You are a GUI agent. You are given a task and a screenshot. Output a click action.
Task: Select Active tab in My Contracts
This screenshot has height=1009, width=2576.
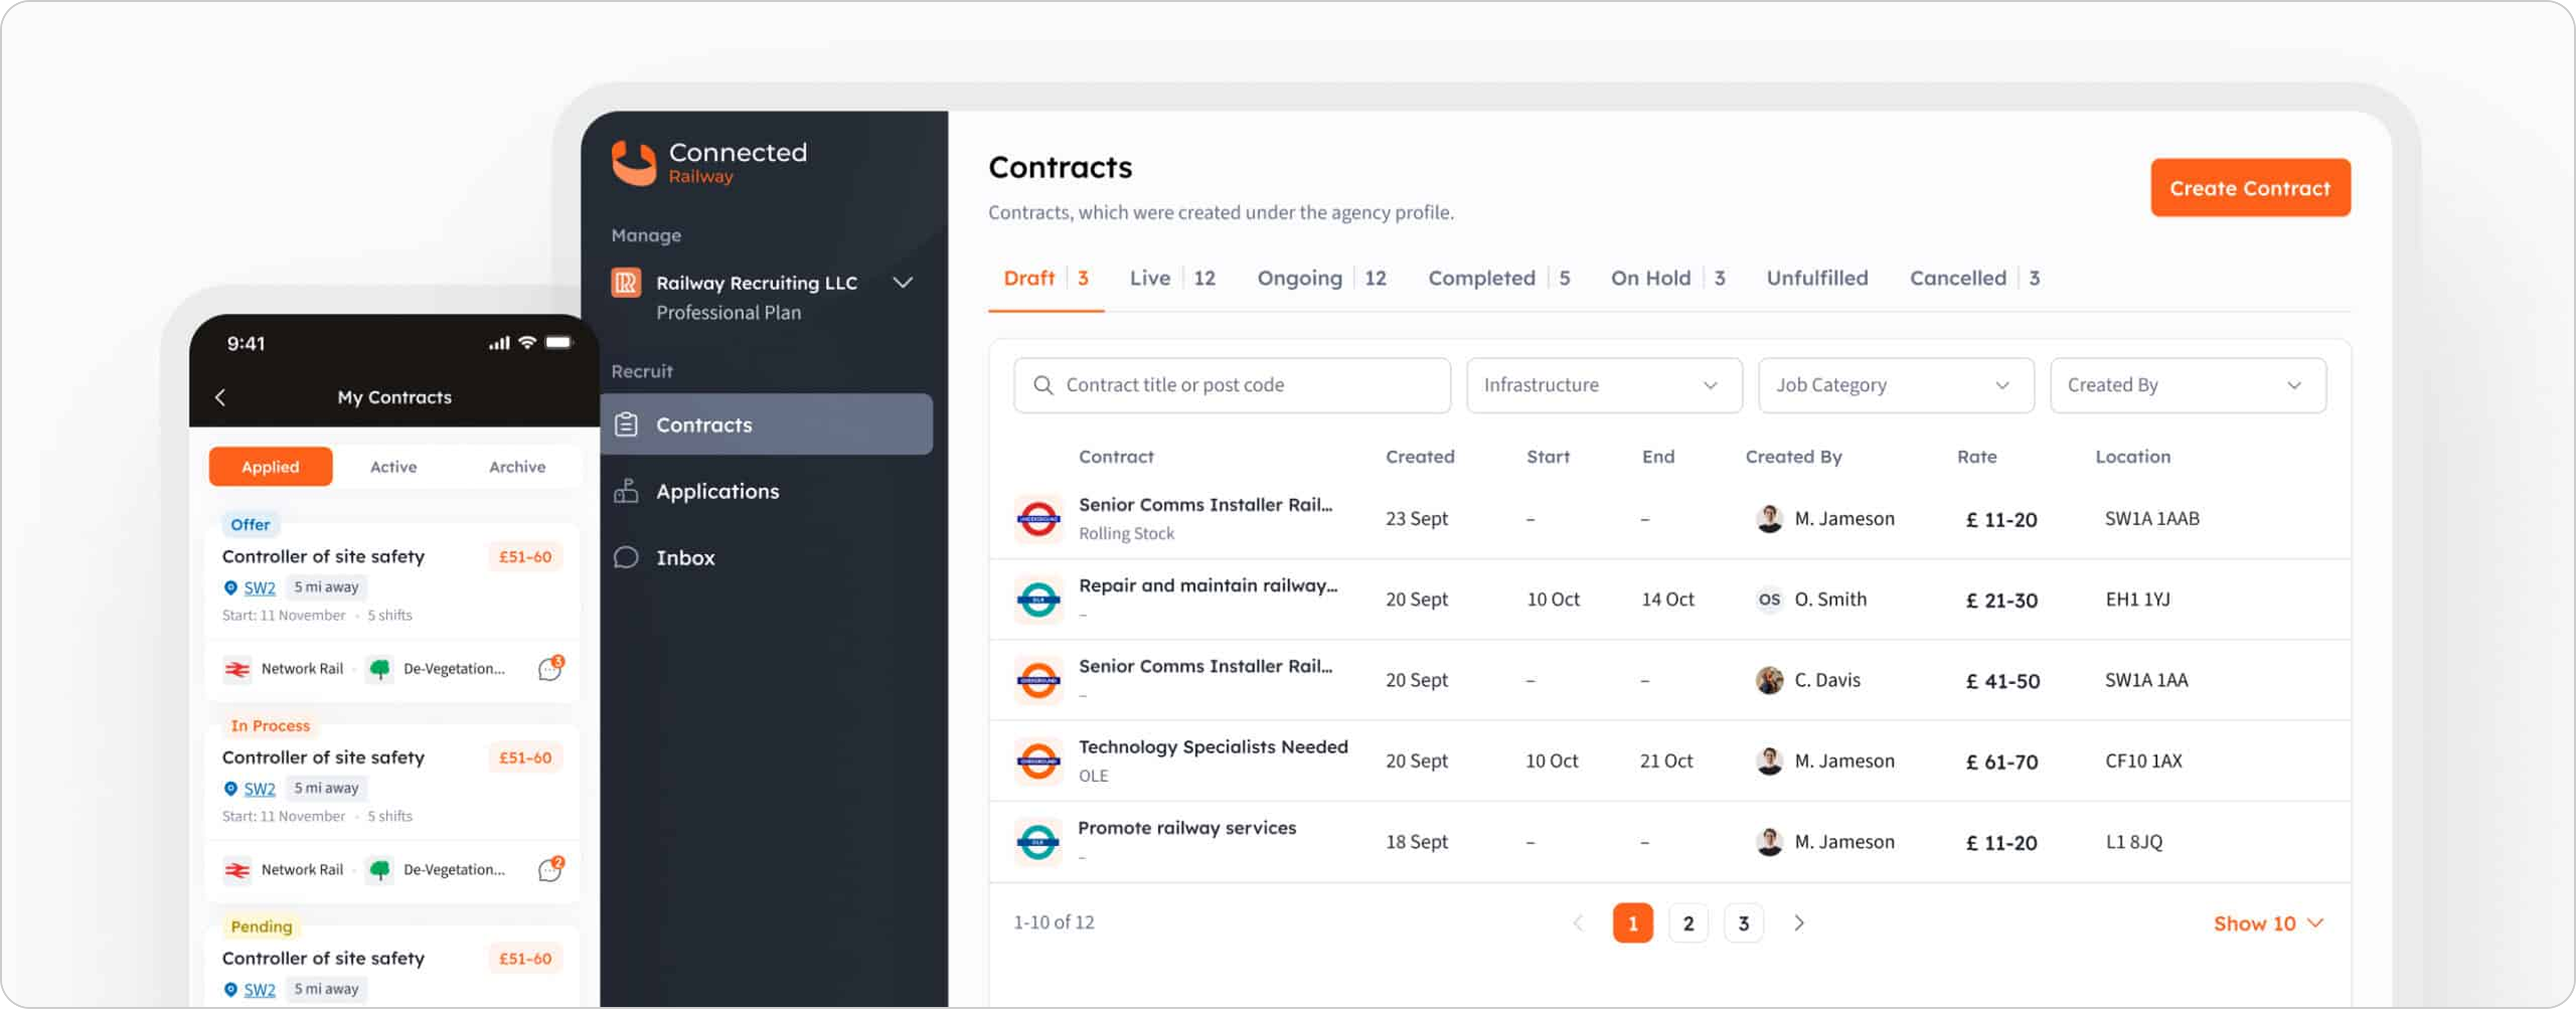pos(393,467)
